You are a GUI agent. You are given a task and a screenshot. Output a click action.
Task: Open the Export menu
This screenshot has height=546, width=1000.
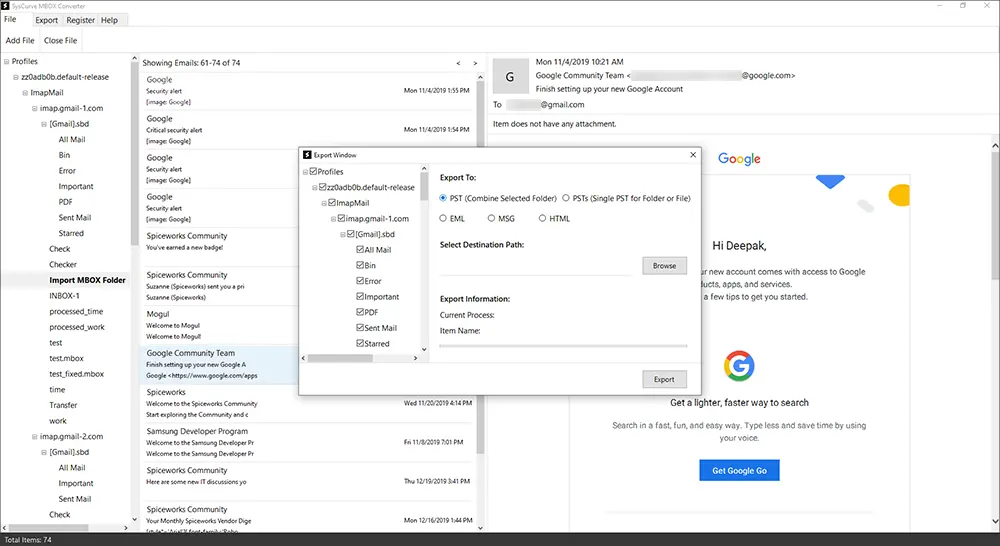coord(47,20)
